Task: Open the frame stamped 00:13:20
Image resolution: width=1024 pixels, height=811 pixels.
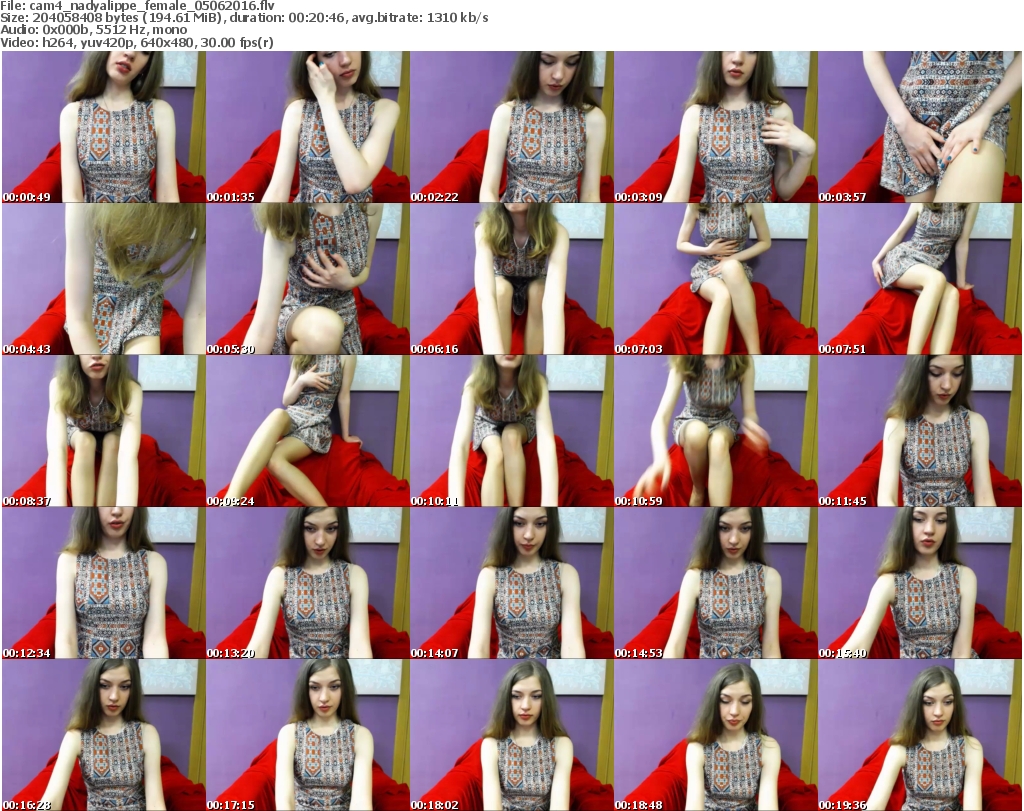Action: [x=308, y=583]
